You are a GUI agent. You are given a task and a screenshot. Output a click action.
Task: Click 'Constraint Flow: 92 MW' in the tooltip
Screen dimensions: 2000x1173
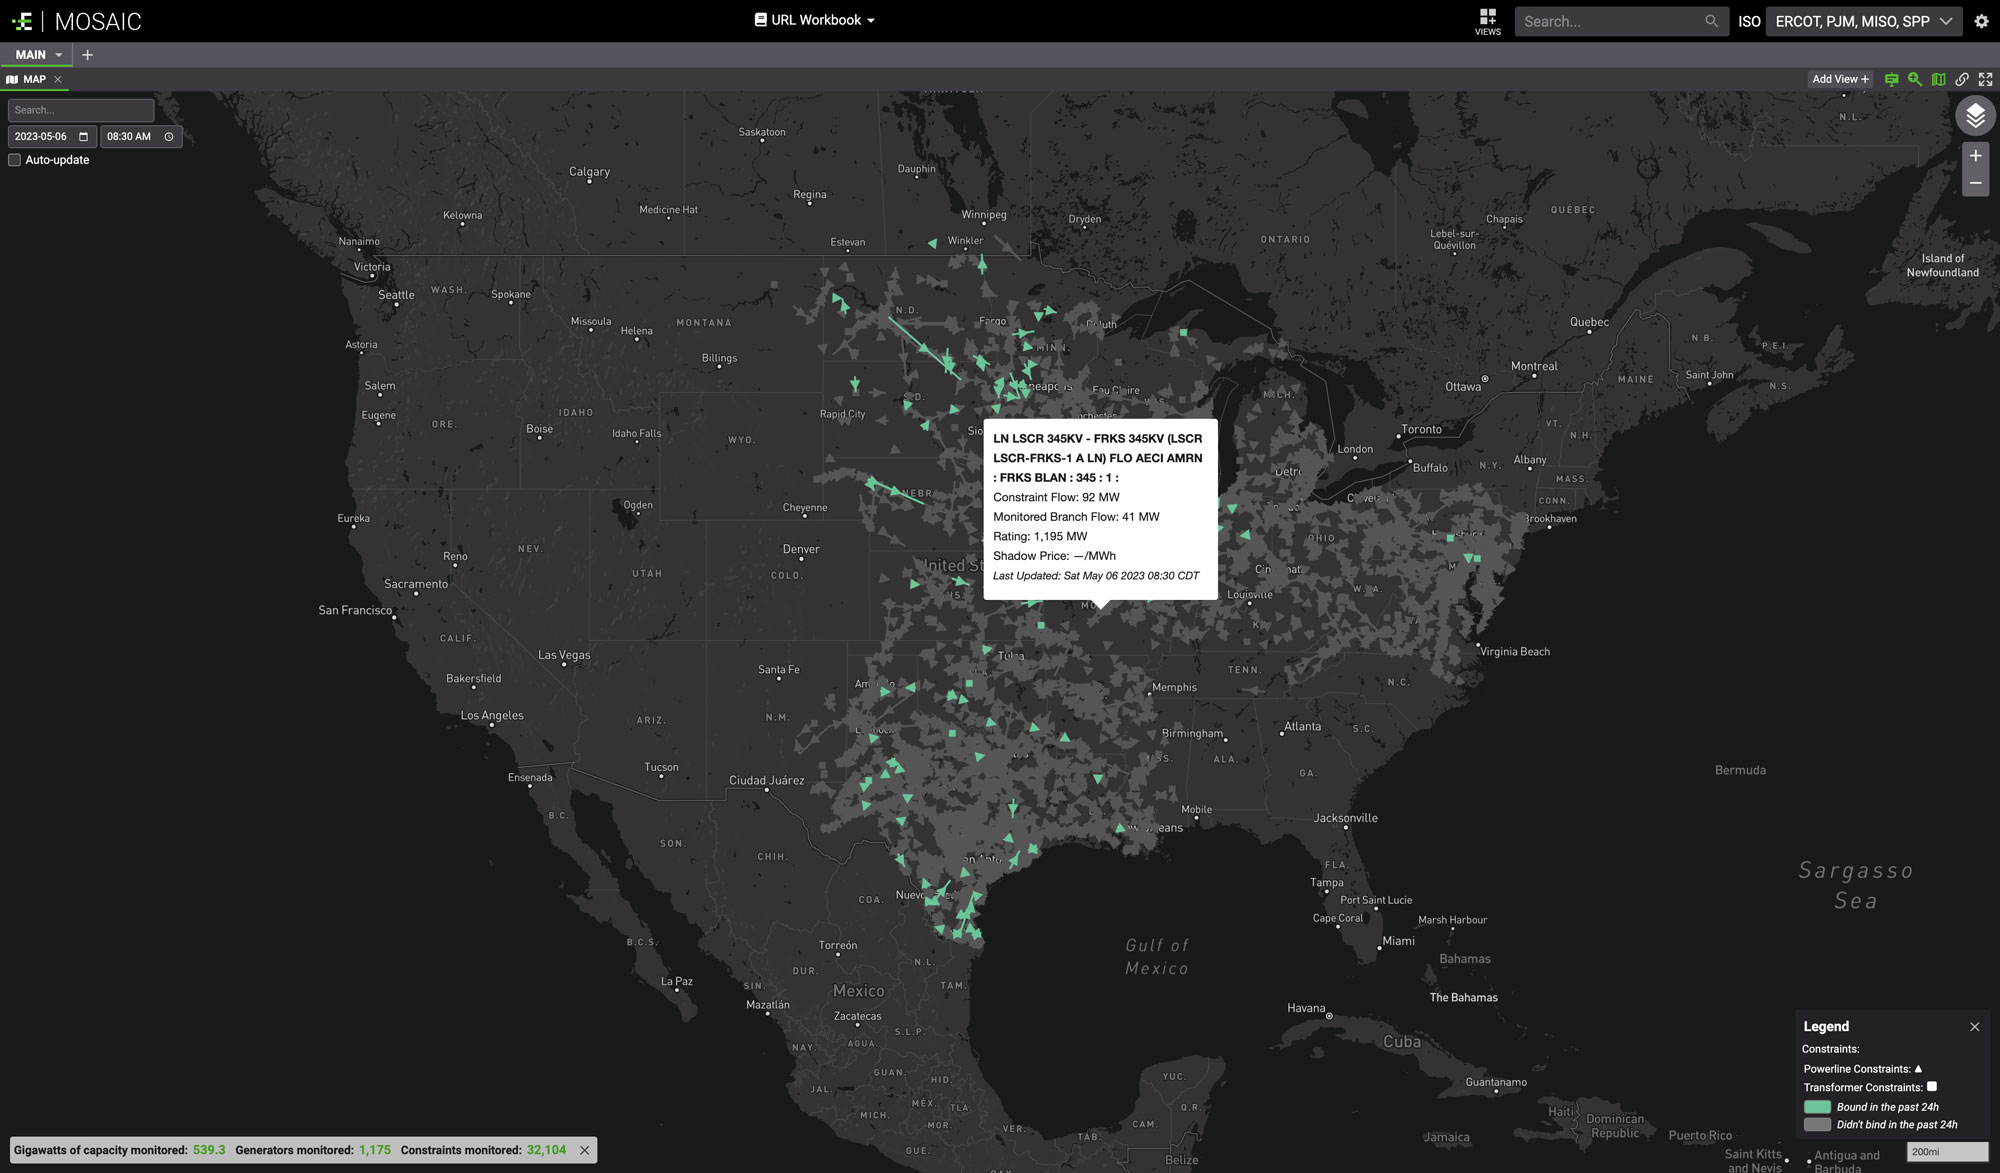[1056, 497]
